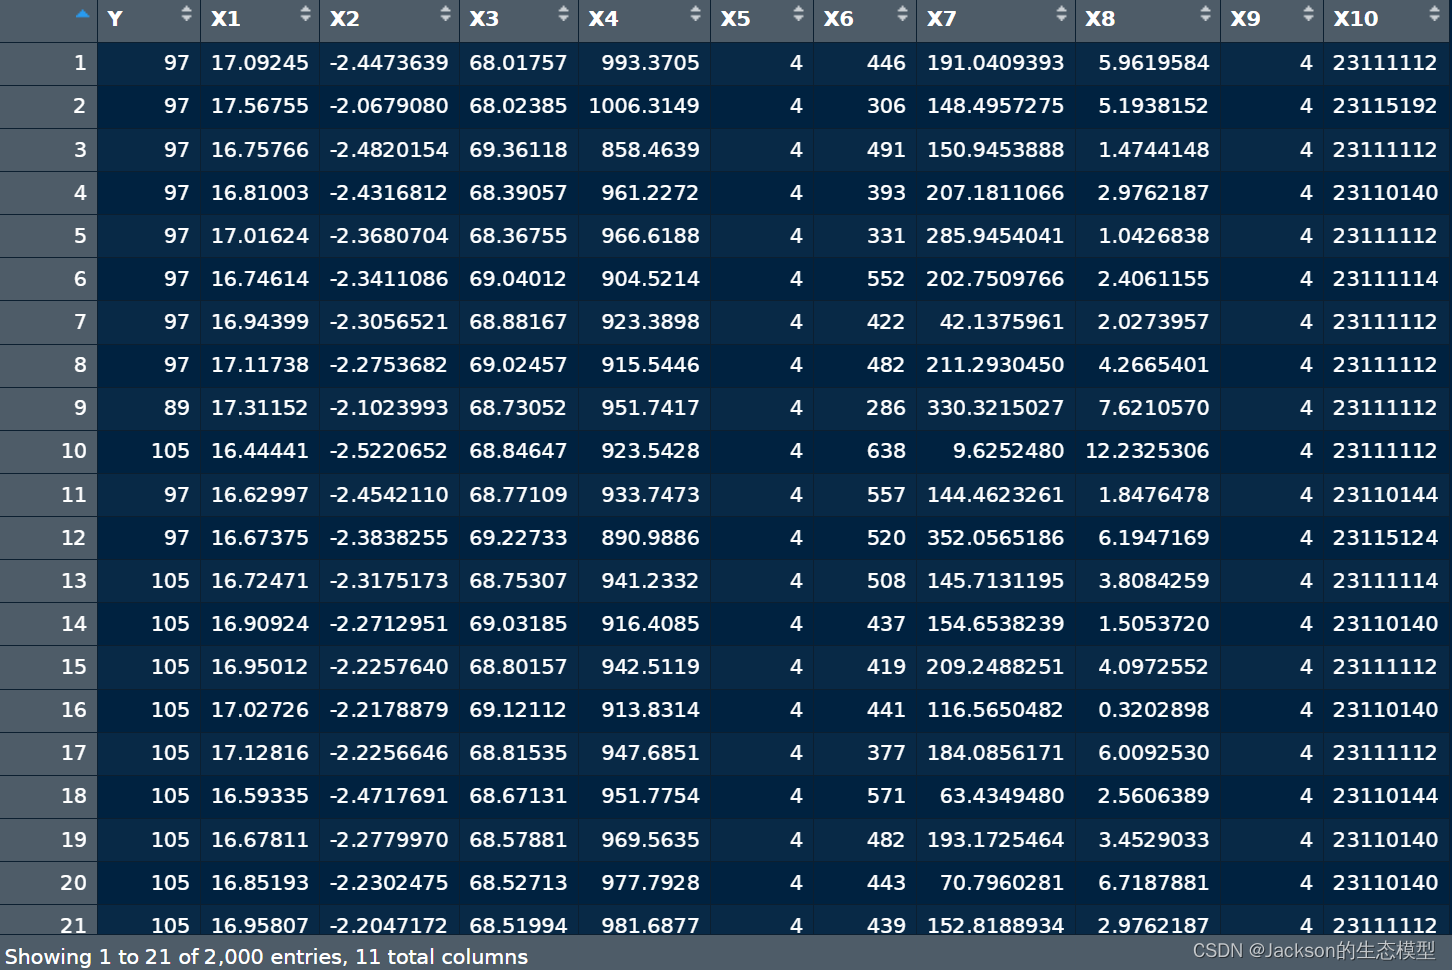Select the X10 column header label
1452x970 pixels.
click(x=1356, y=19)
